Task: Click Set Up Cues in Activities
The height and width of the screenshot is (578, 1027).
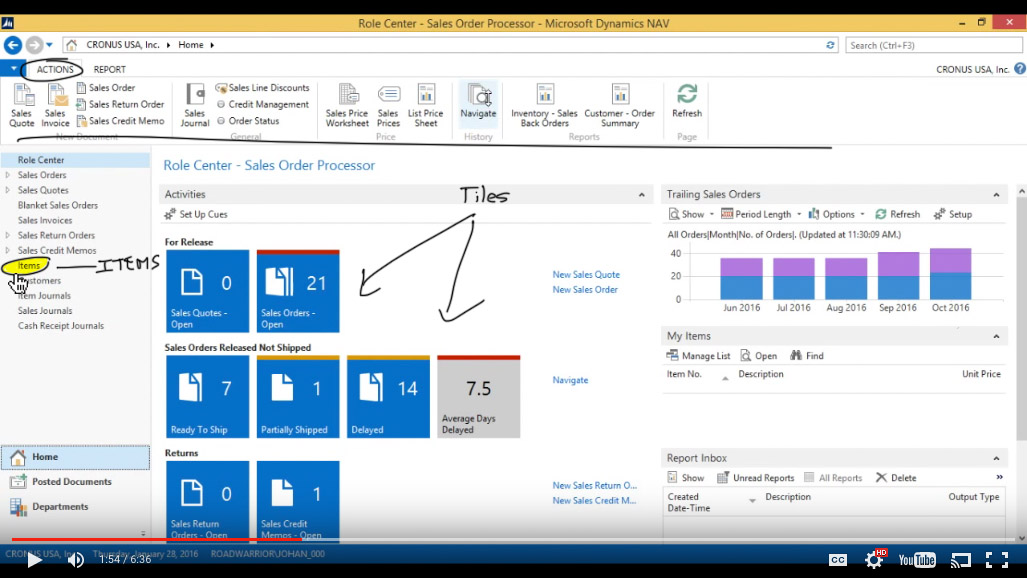Action: pyautogui.click(x=196, y=214)
